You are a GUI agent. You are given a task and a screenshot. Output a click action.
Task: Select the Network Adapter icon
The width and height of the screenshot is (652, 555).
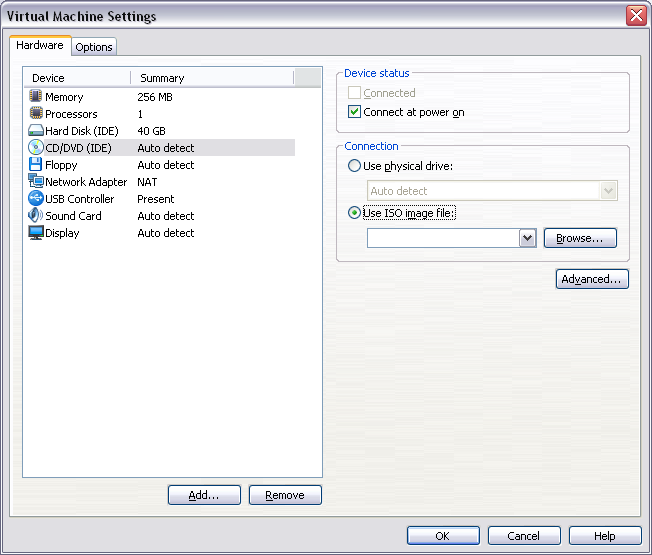point(36,181)
